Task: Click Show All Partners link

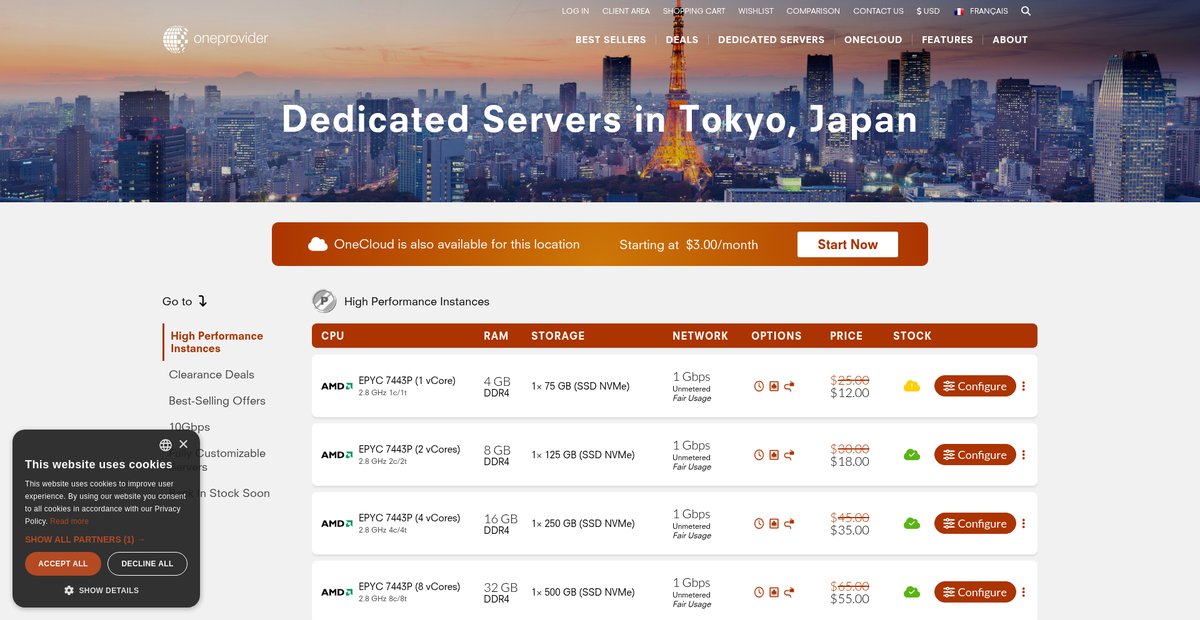Action: pyautogui.click(x=85, y=540)
